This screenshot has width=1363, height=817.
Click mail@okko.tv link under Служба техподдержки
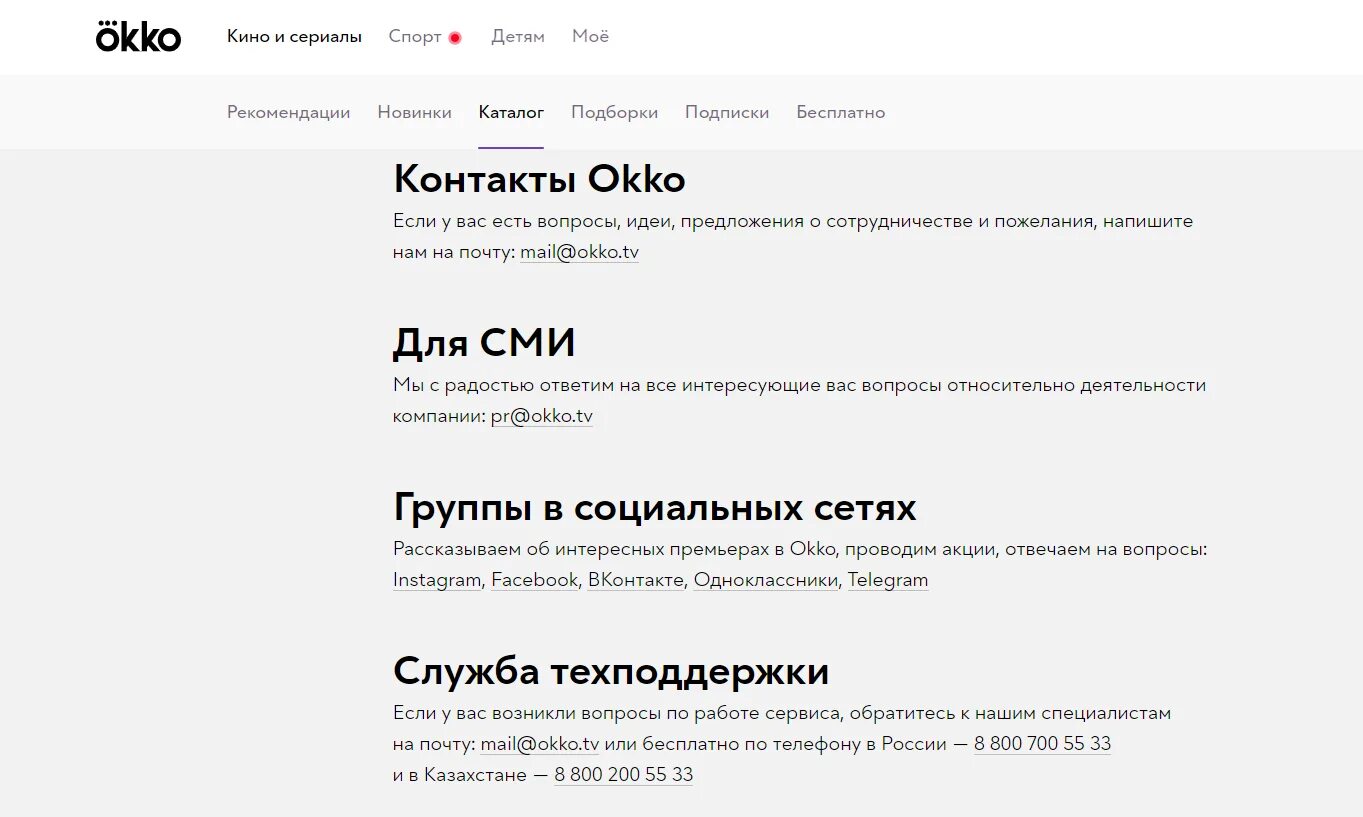(x=540, y=744)
